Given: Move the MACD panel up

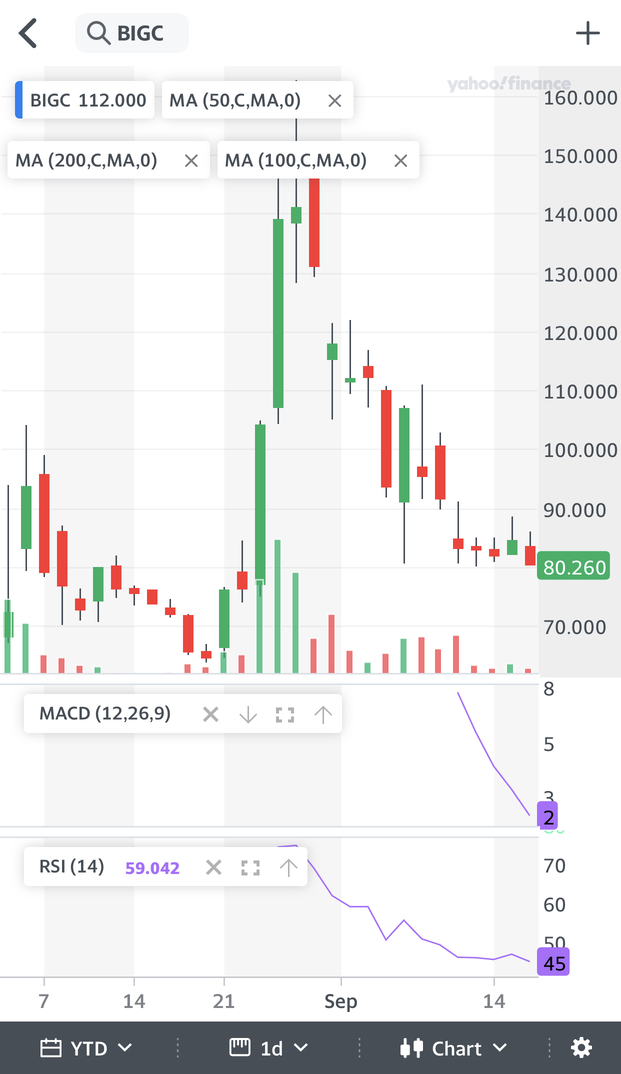Looking at the screenshot, I should 322,714.
